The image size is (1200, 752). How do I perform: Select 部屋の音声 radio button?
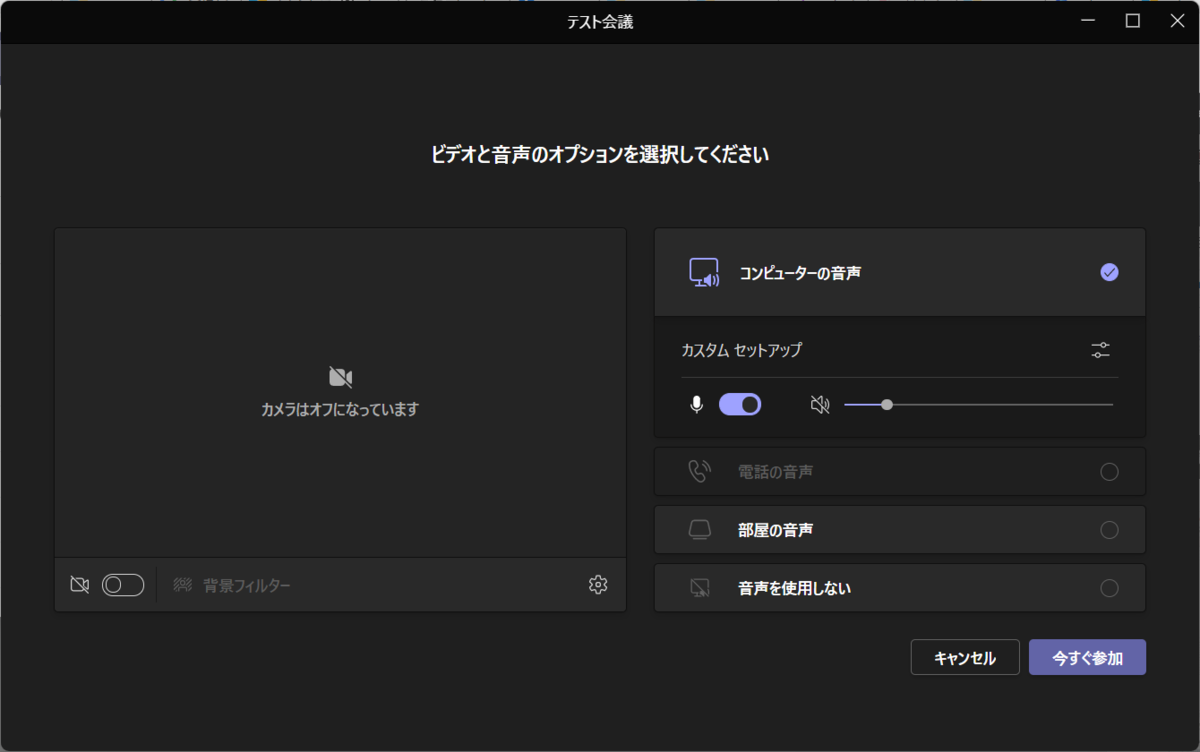pos(1109,530)
